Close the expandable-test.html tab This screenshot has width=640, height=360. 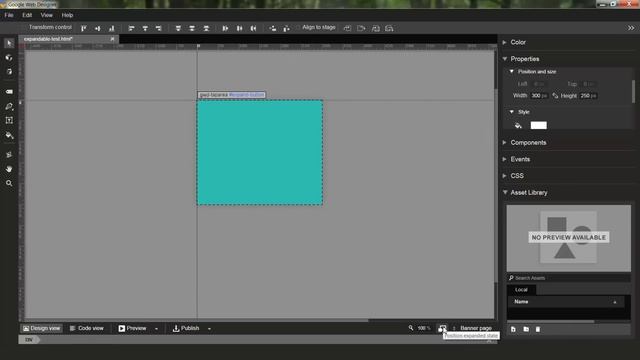(113, 39)
